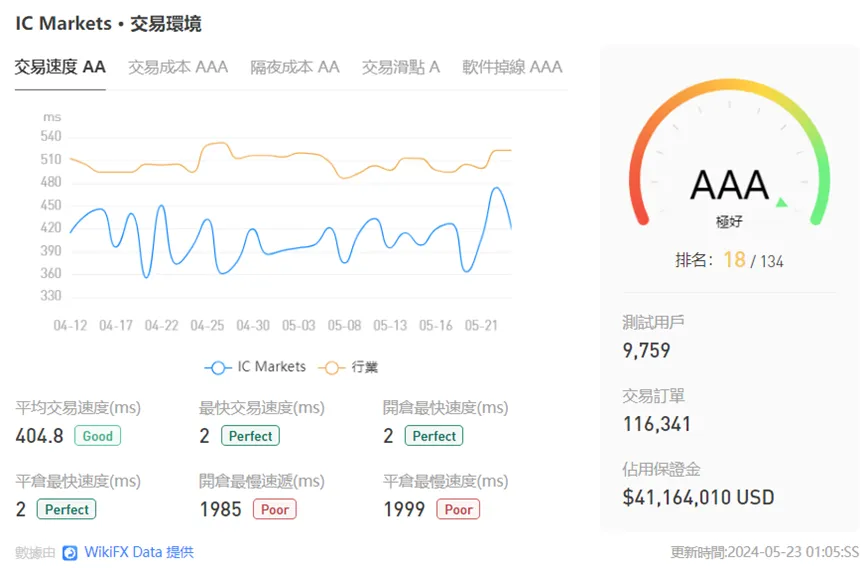Click the 116,341 orders value
The height and width of the screenshot is (568, 865).
(657, 424)
